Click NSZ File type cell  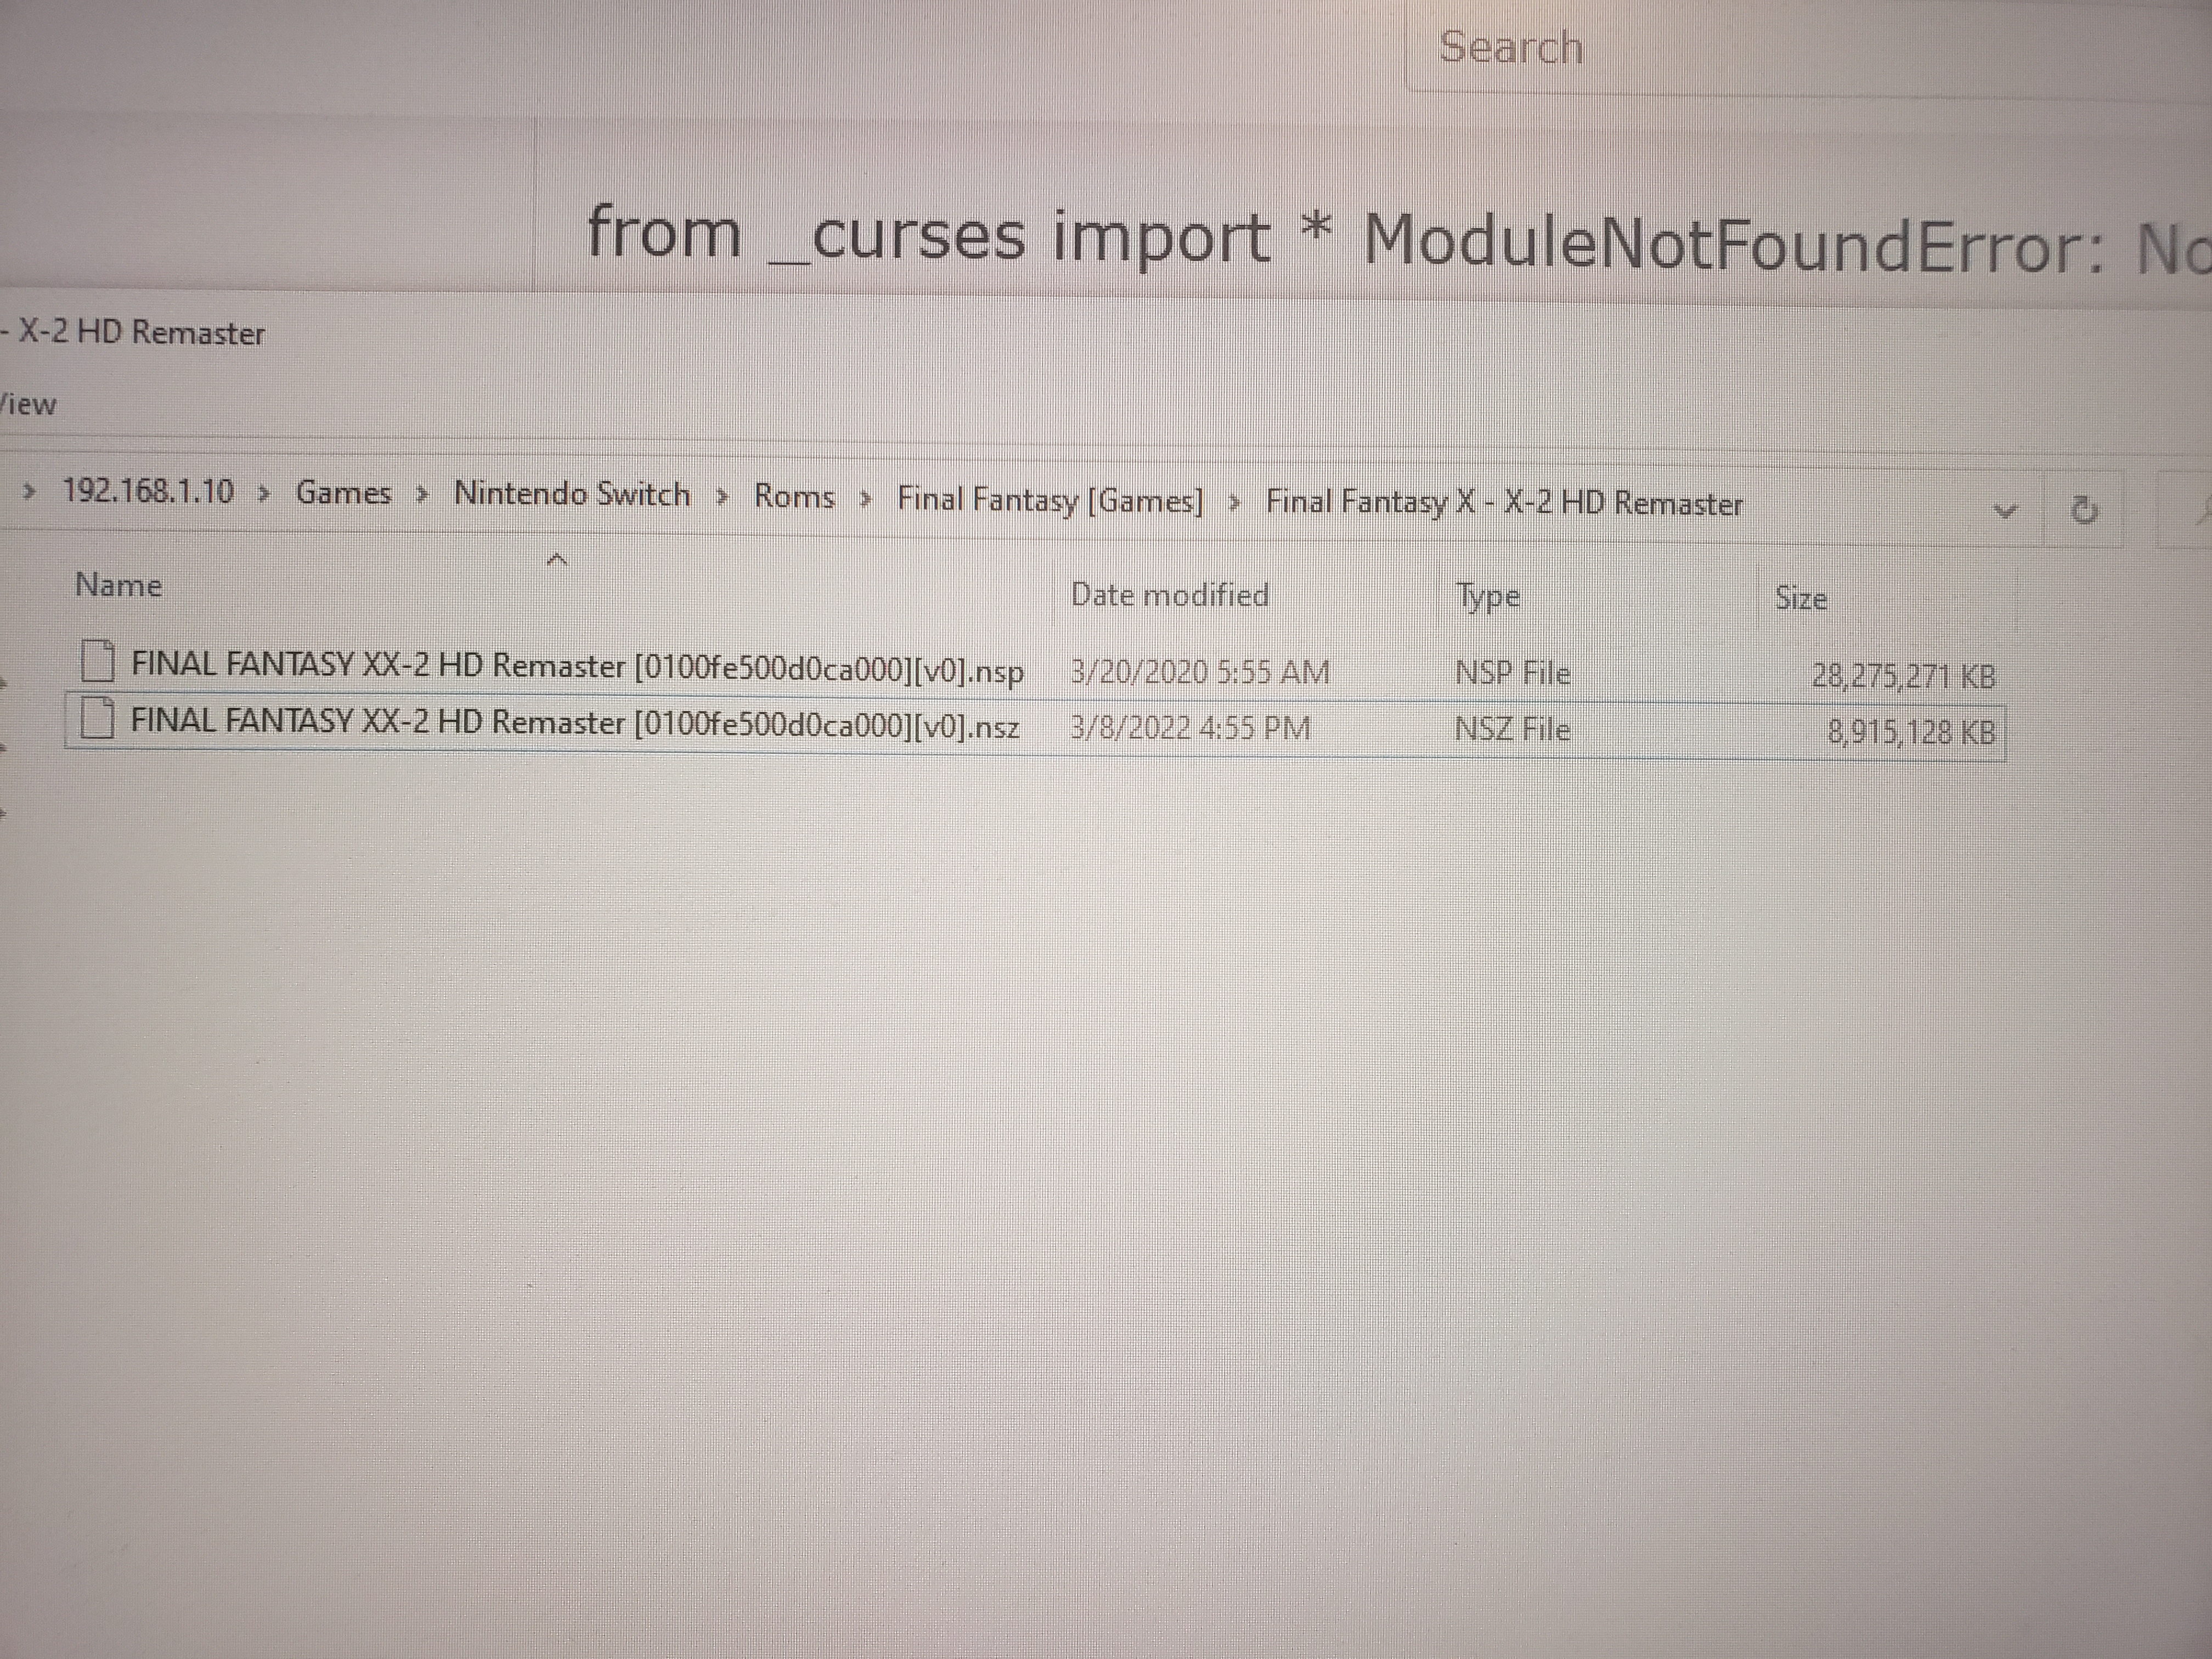[1513, 729]
